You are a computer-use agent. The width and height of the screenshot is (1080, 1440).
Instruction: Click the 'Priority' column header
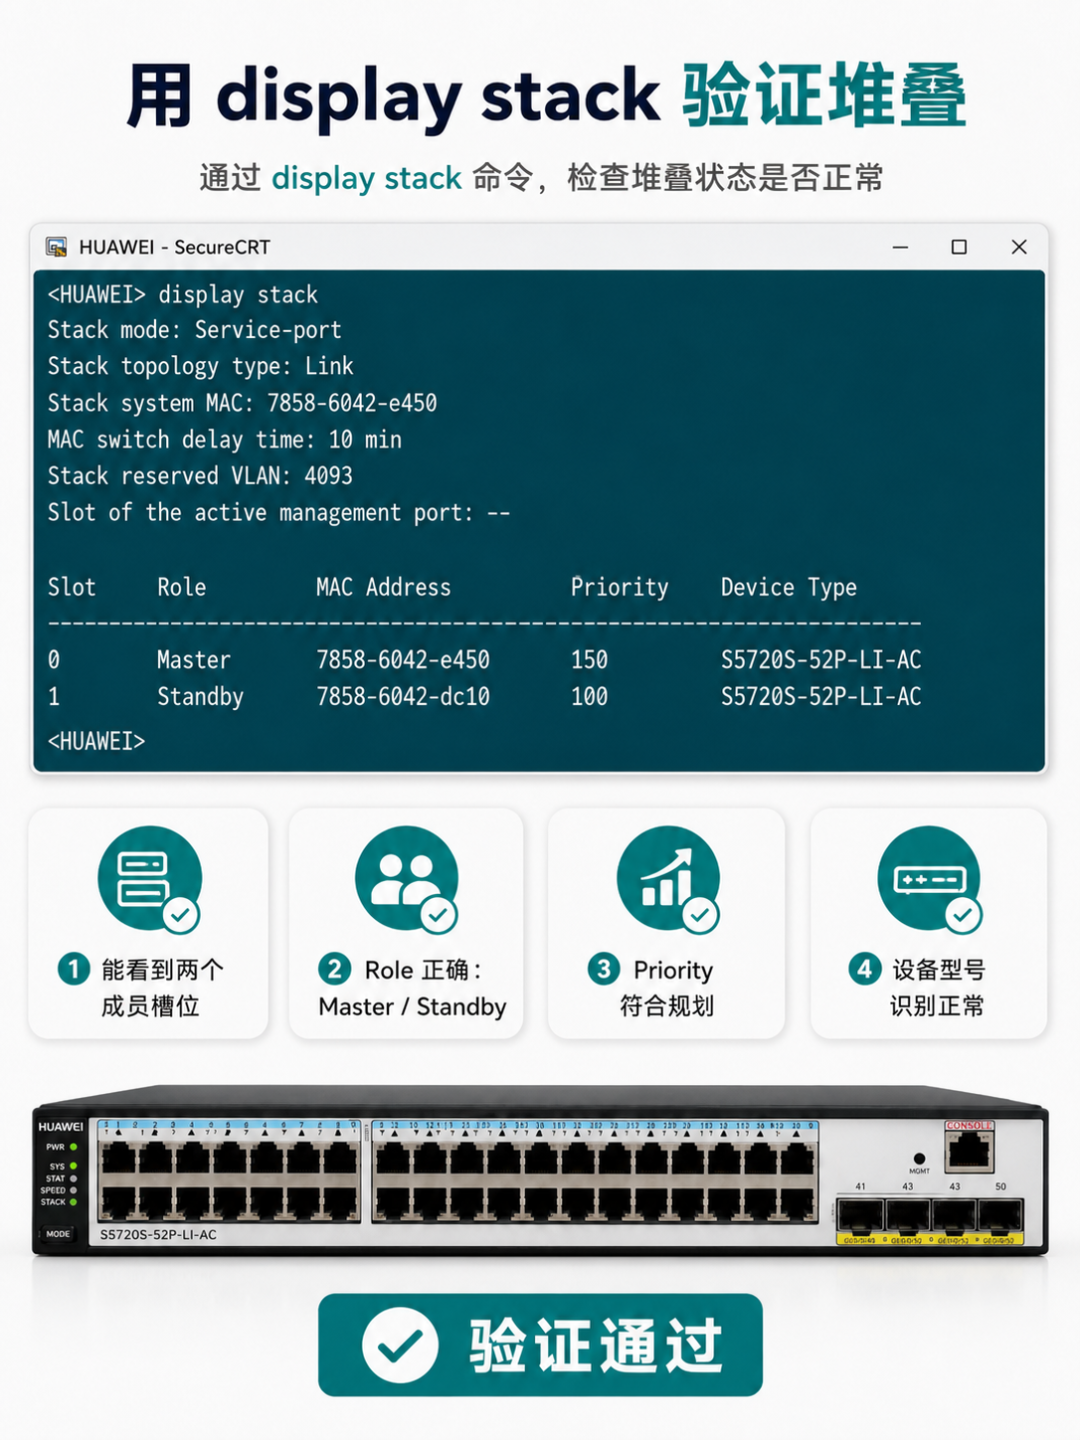(x=619, y=587)
